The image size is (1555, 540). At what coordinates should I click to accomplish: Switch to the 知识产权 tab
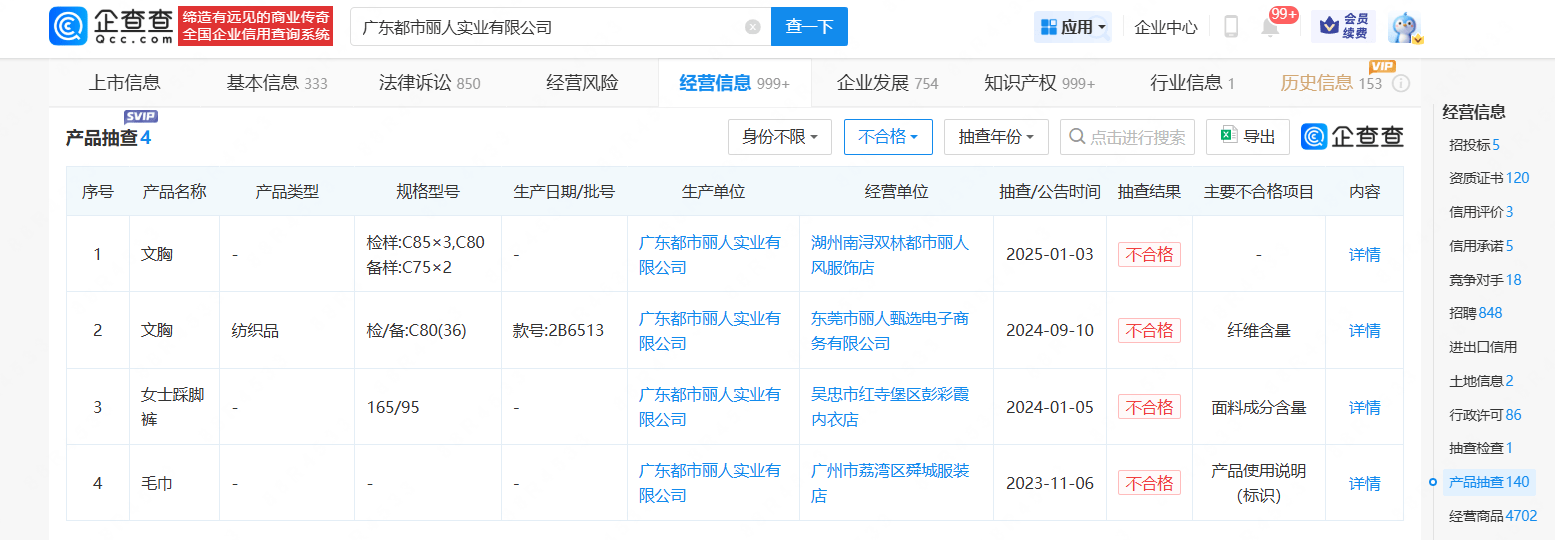point(1038,83)
